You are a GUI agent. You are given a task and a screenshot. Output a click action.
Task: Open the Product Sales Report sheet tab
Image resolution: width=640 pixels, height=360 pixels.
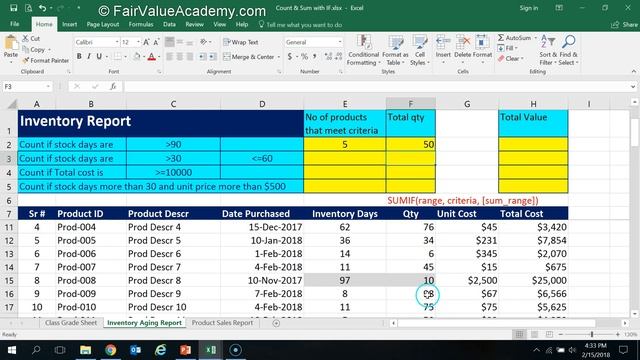pyautogui.click(x=222, y=323)
